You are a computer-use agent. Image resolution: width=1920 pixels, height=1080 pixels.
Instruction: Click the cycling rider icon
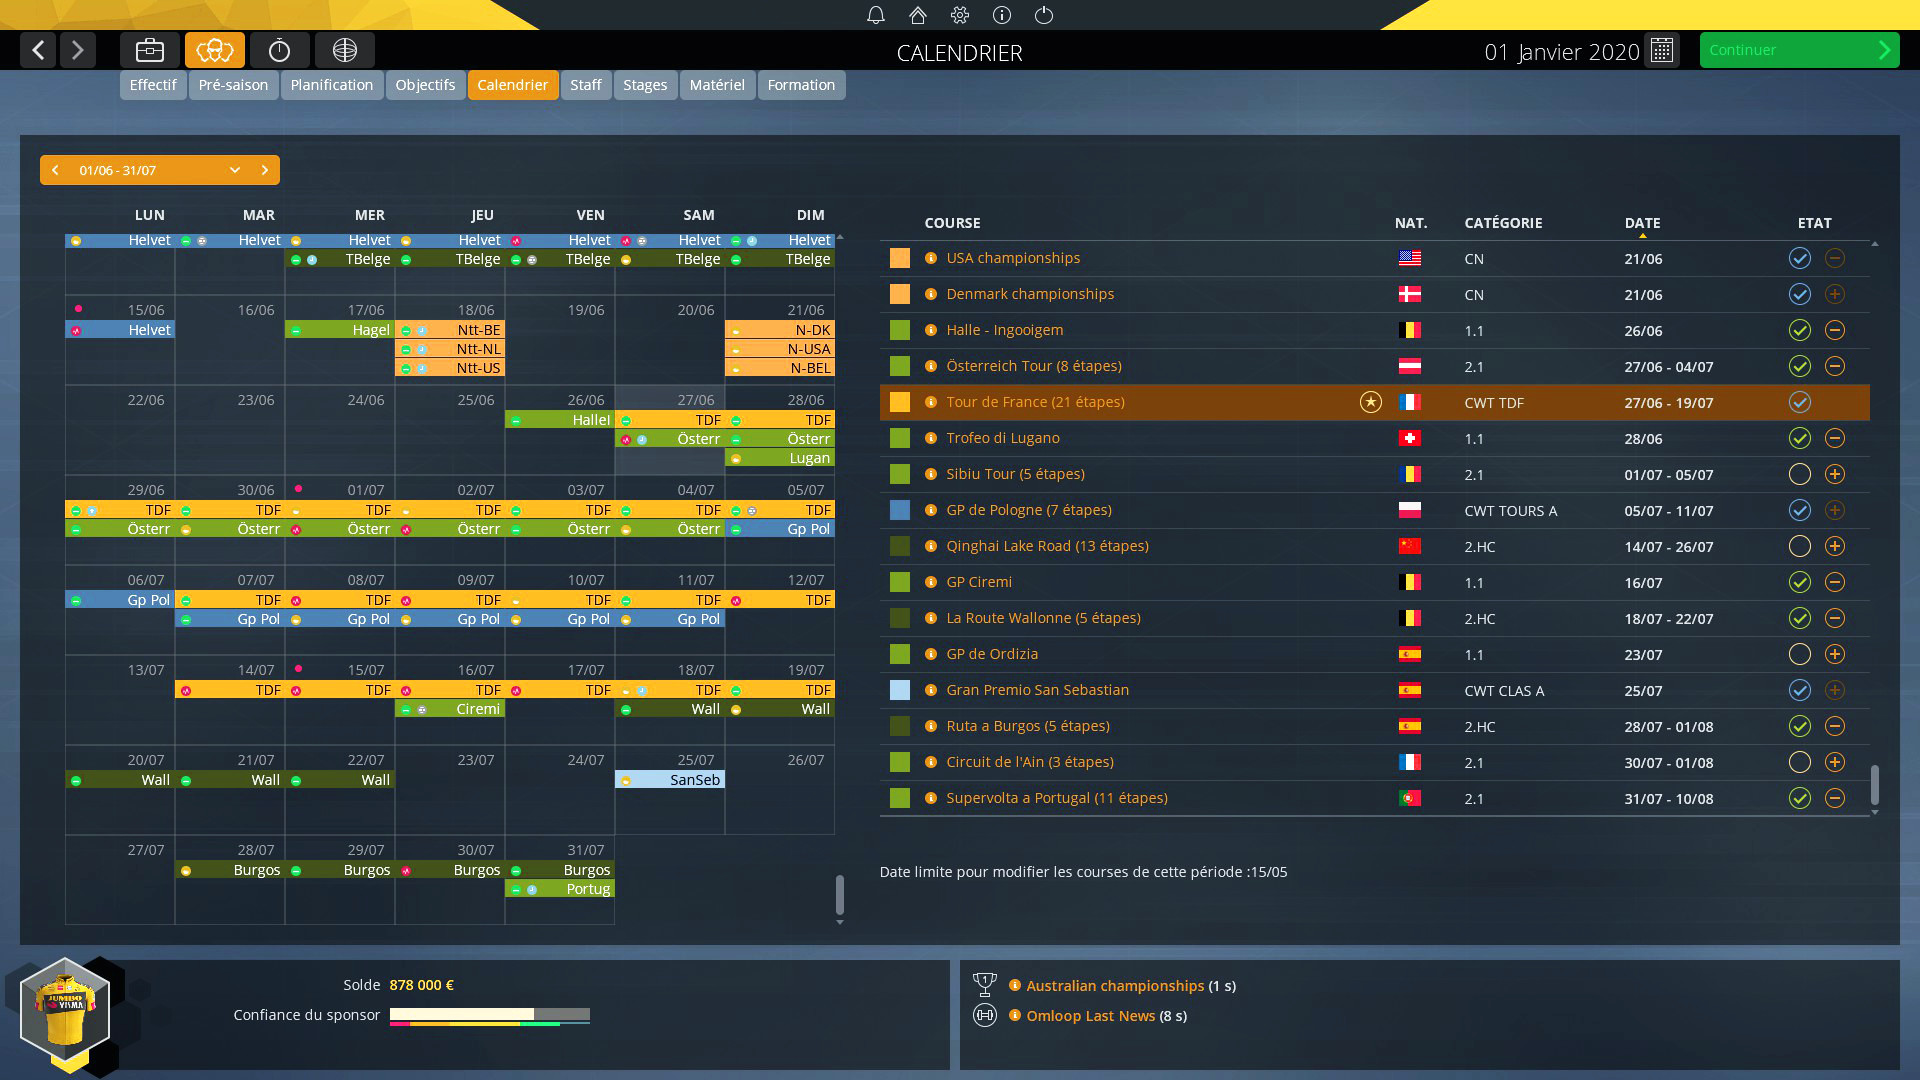[216, 50]
